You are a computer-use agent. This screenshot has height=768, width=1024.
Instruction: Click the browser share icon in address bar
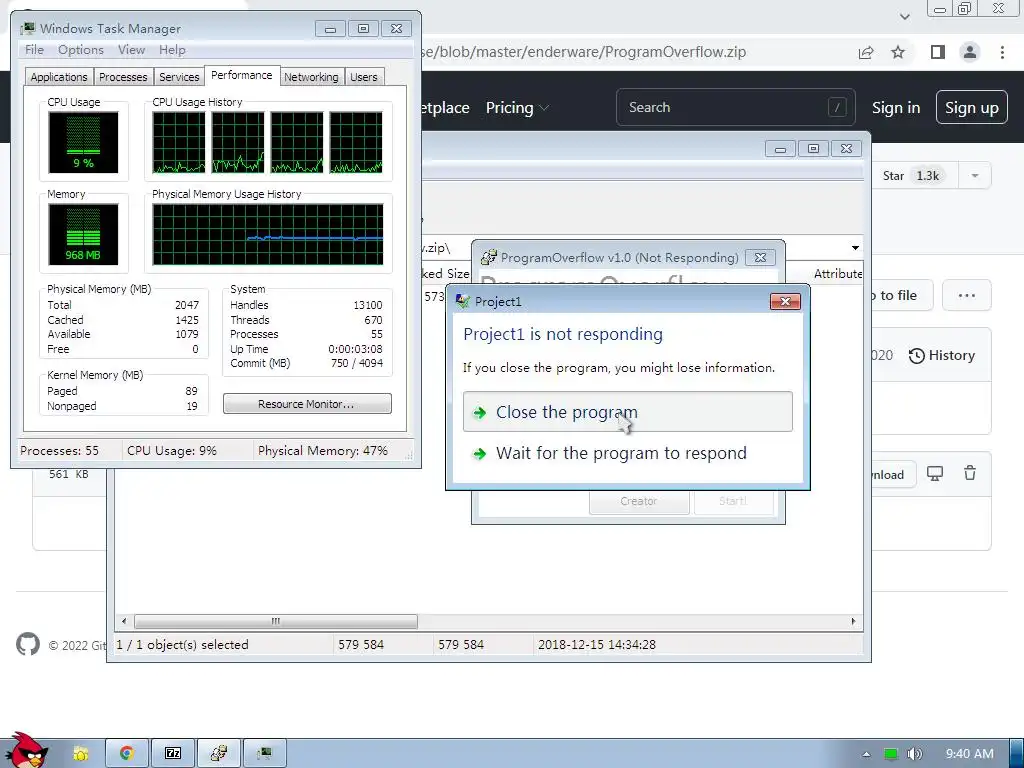866,52
